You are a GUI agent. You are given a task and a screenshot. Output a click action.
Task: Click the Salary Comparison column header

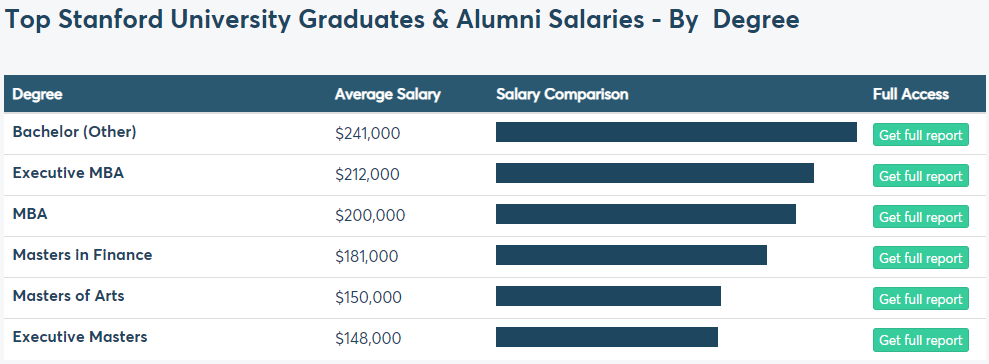(562, 94)
